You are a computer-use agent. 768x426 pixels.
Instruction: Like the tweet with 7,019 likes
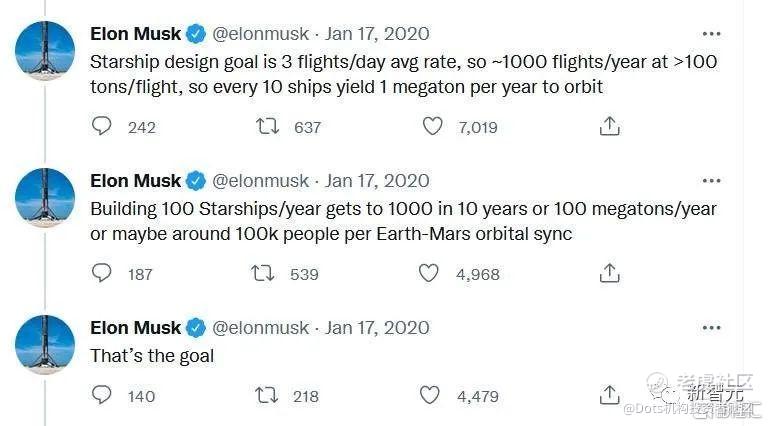coord(431,127)
